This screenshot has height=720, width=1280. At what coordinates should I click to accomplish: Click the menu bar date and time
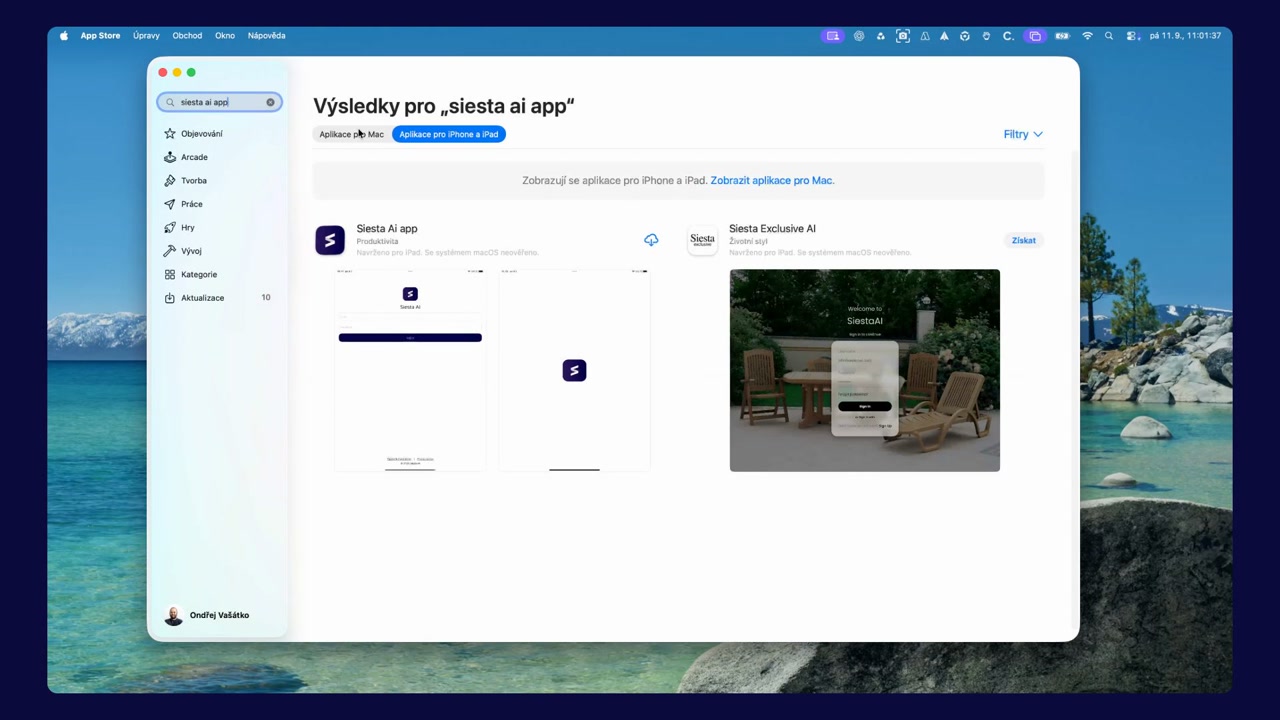[x=1185, y=36]
